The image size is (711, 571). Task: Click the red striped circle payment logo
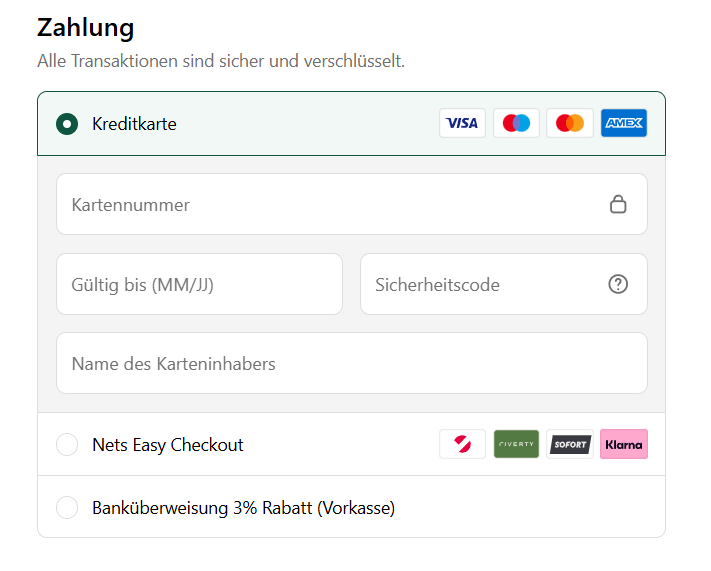462,444
